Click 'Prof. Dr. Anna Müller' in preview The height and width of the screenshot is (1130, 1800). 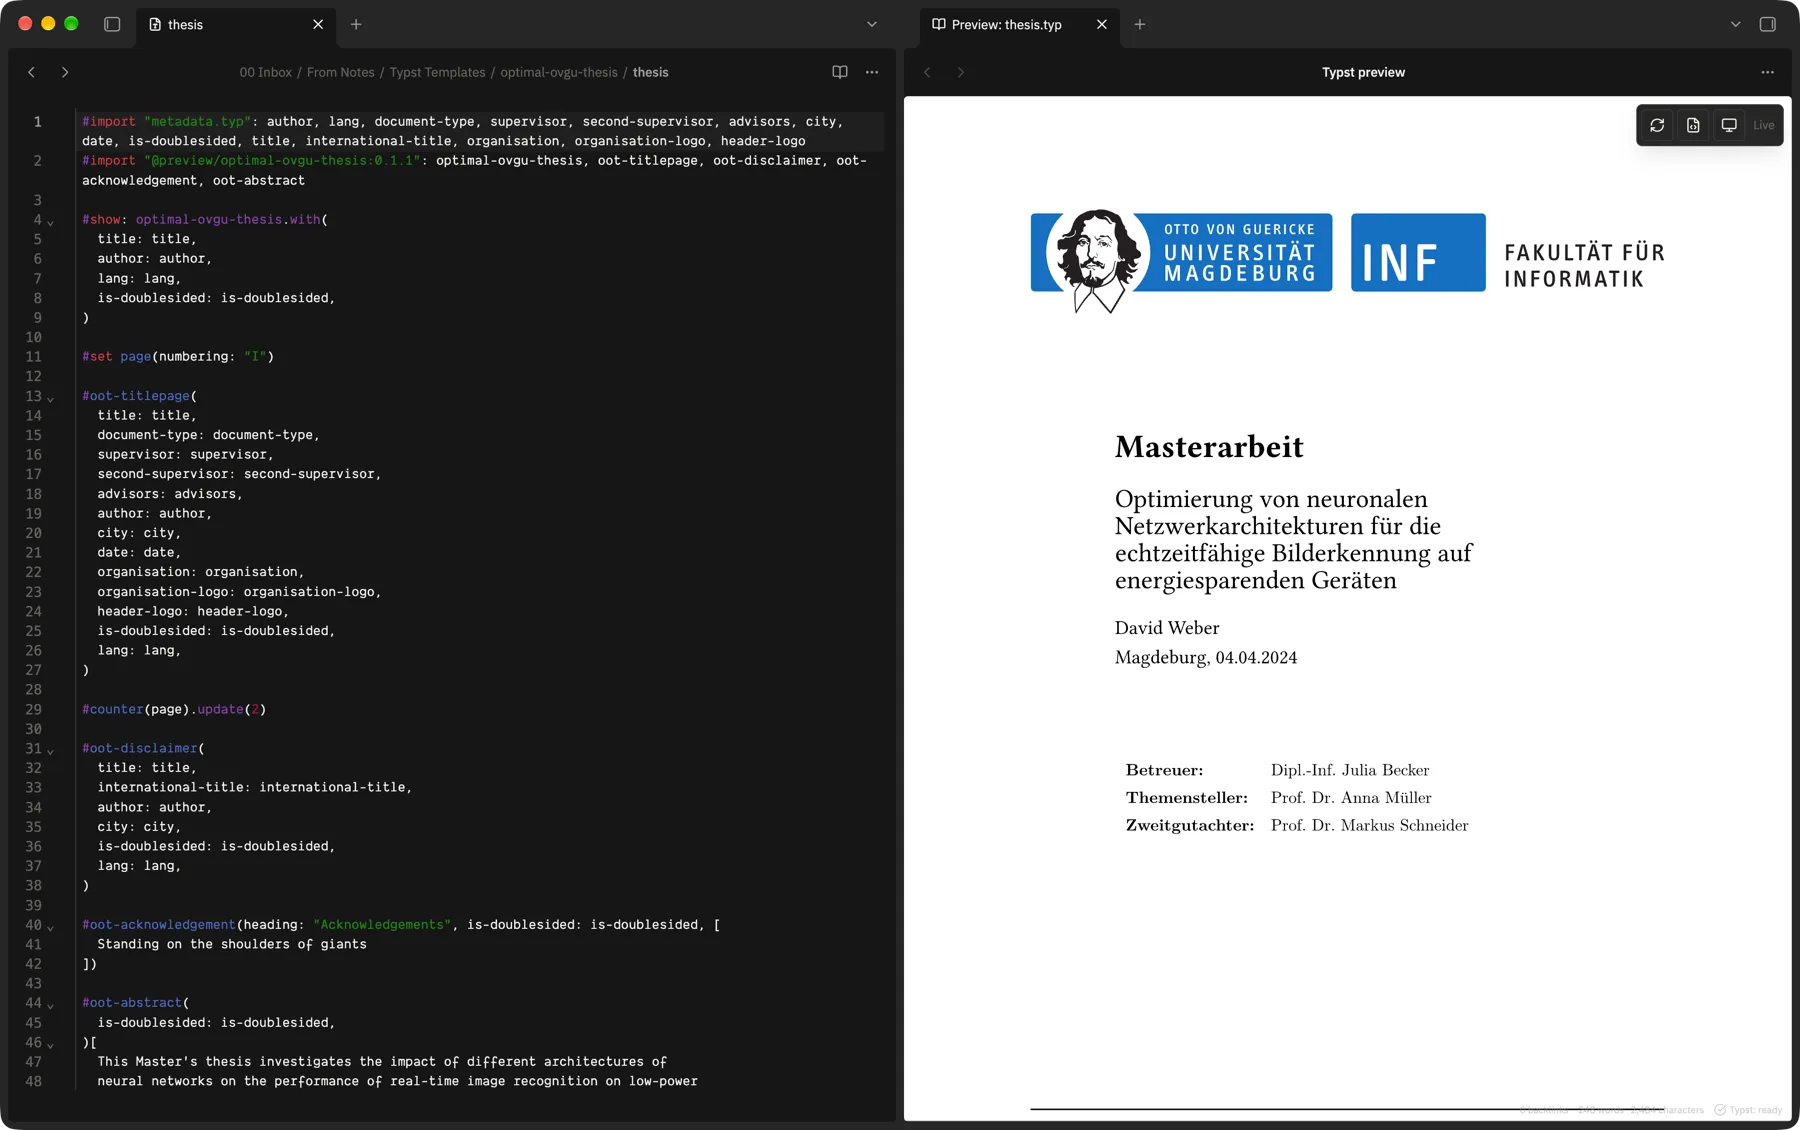tap(1351, 798)
